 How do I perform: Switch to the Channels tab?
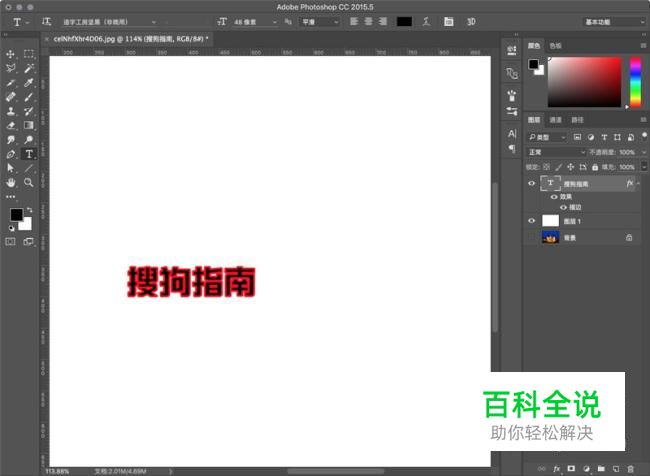pyautogui.click(x=555, y=120)
